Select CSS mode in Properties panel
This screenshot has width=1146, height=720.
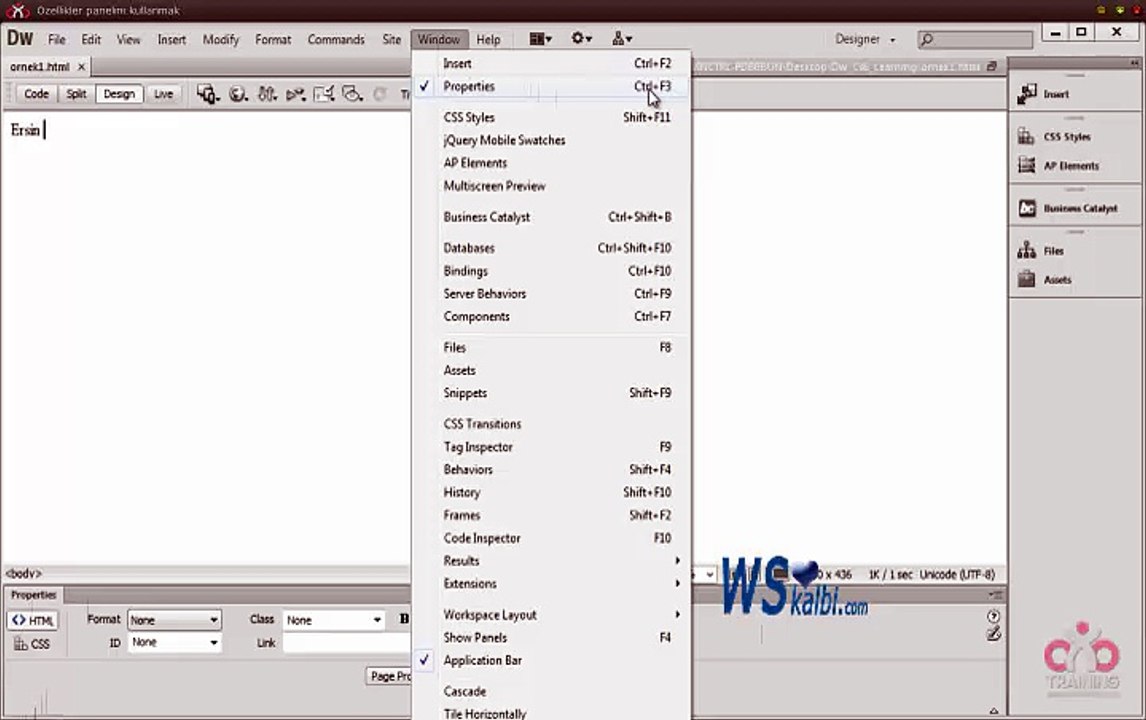(x=33, y=643)
